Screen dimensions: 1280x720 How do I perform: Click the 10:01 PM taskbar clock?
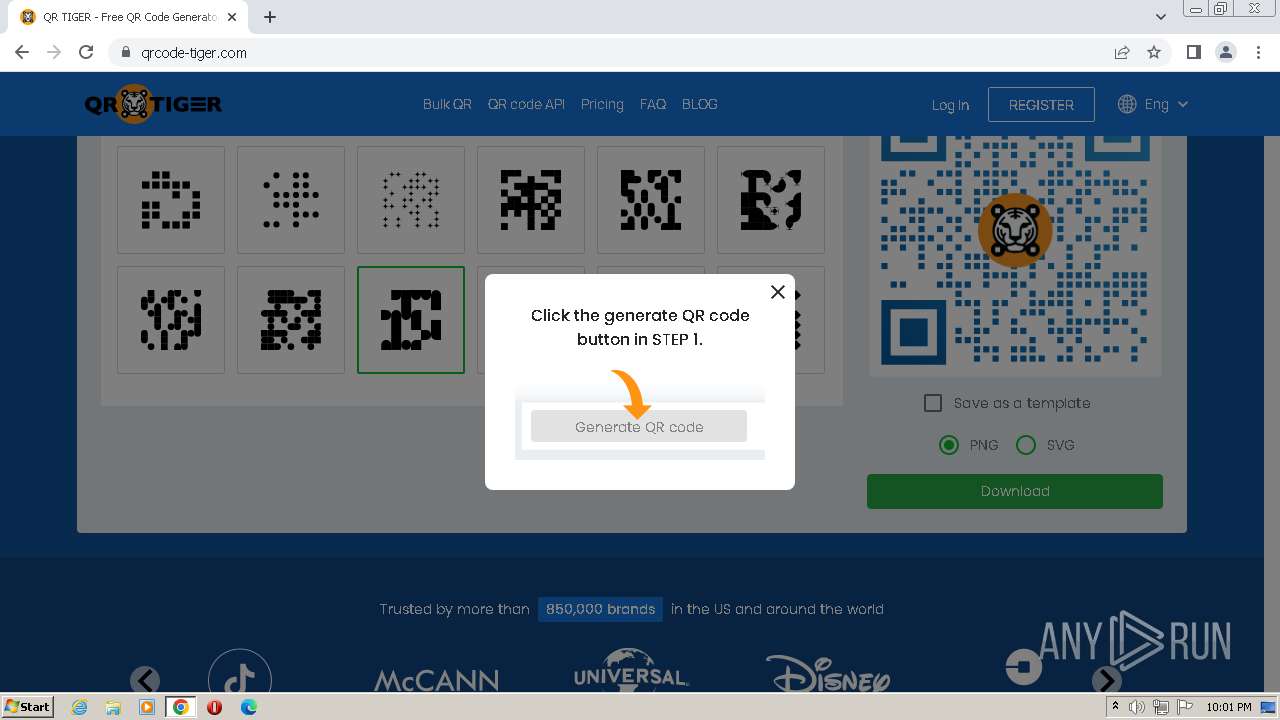(x=1229, y=707)
